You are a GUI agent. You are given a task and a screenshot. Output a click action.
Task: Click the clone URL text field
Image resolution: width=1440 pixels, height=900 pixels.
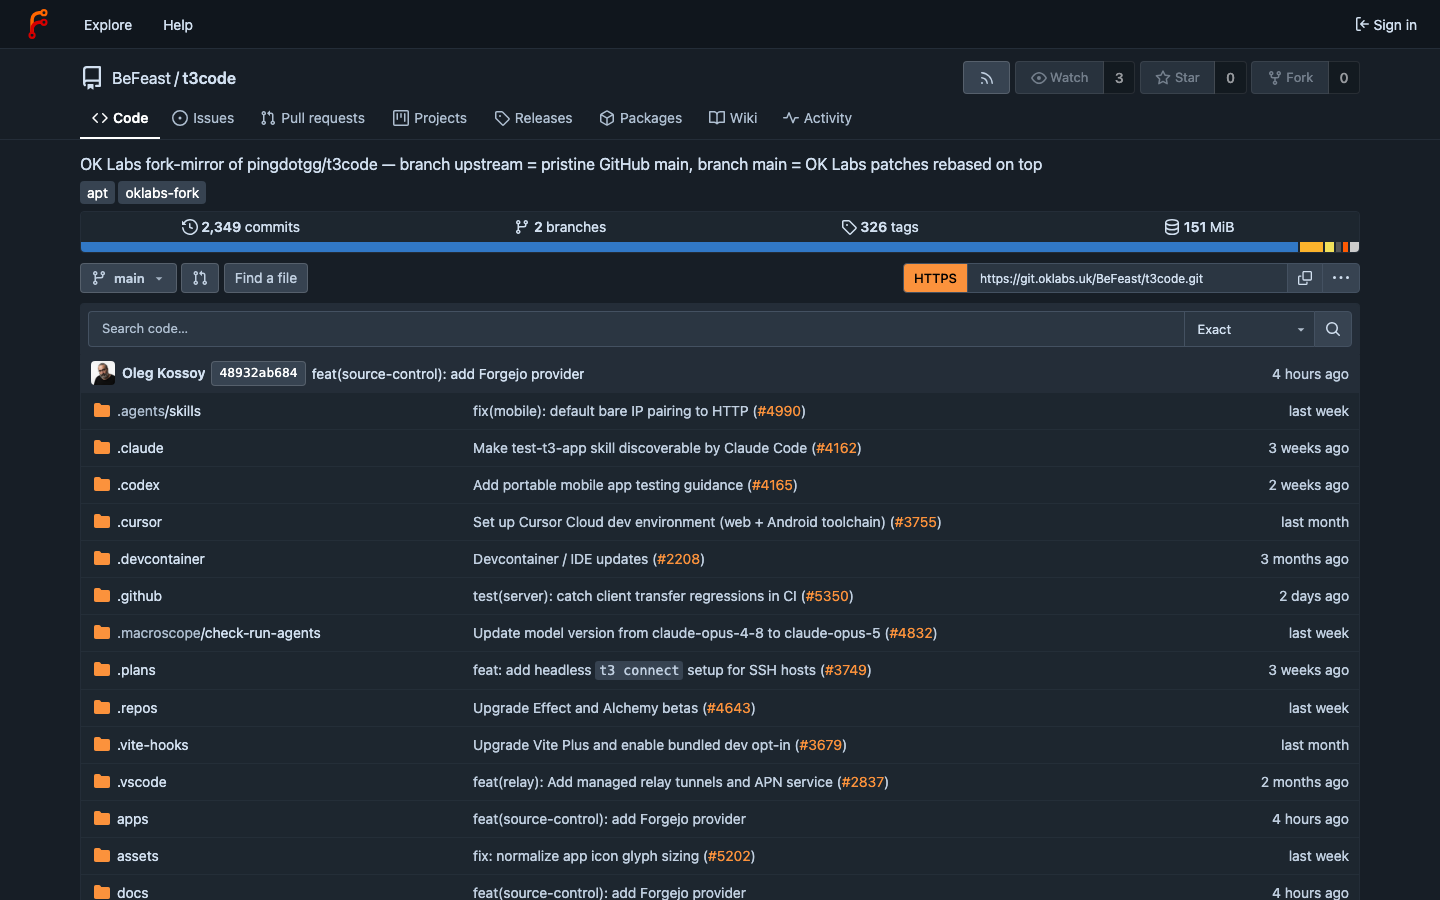(x=1127, y=278)
